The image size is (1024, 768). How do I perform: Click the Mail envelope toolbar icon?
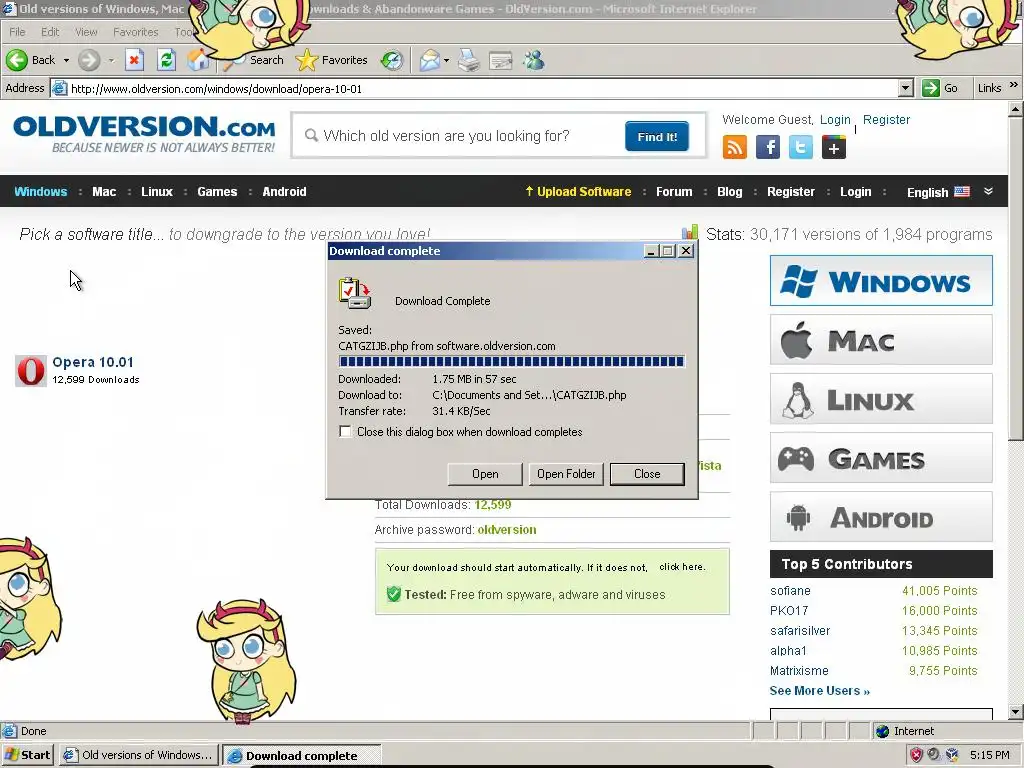430,60
